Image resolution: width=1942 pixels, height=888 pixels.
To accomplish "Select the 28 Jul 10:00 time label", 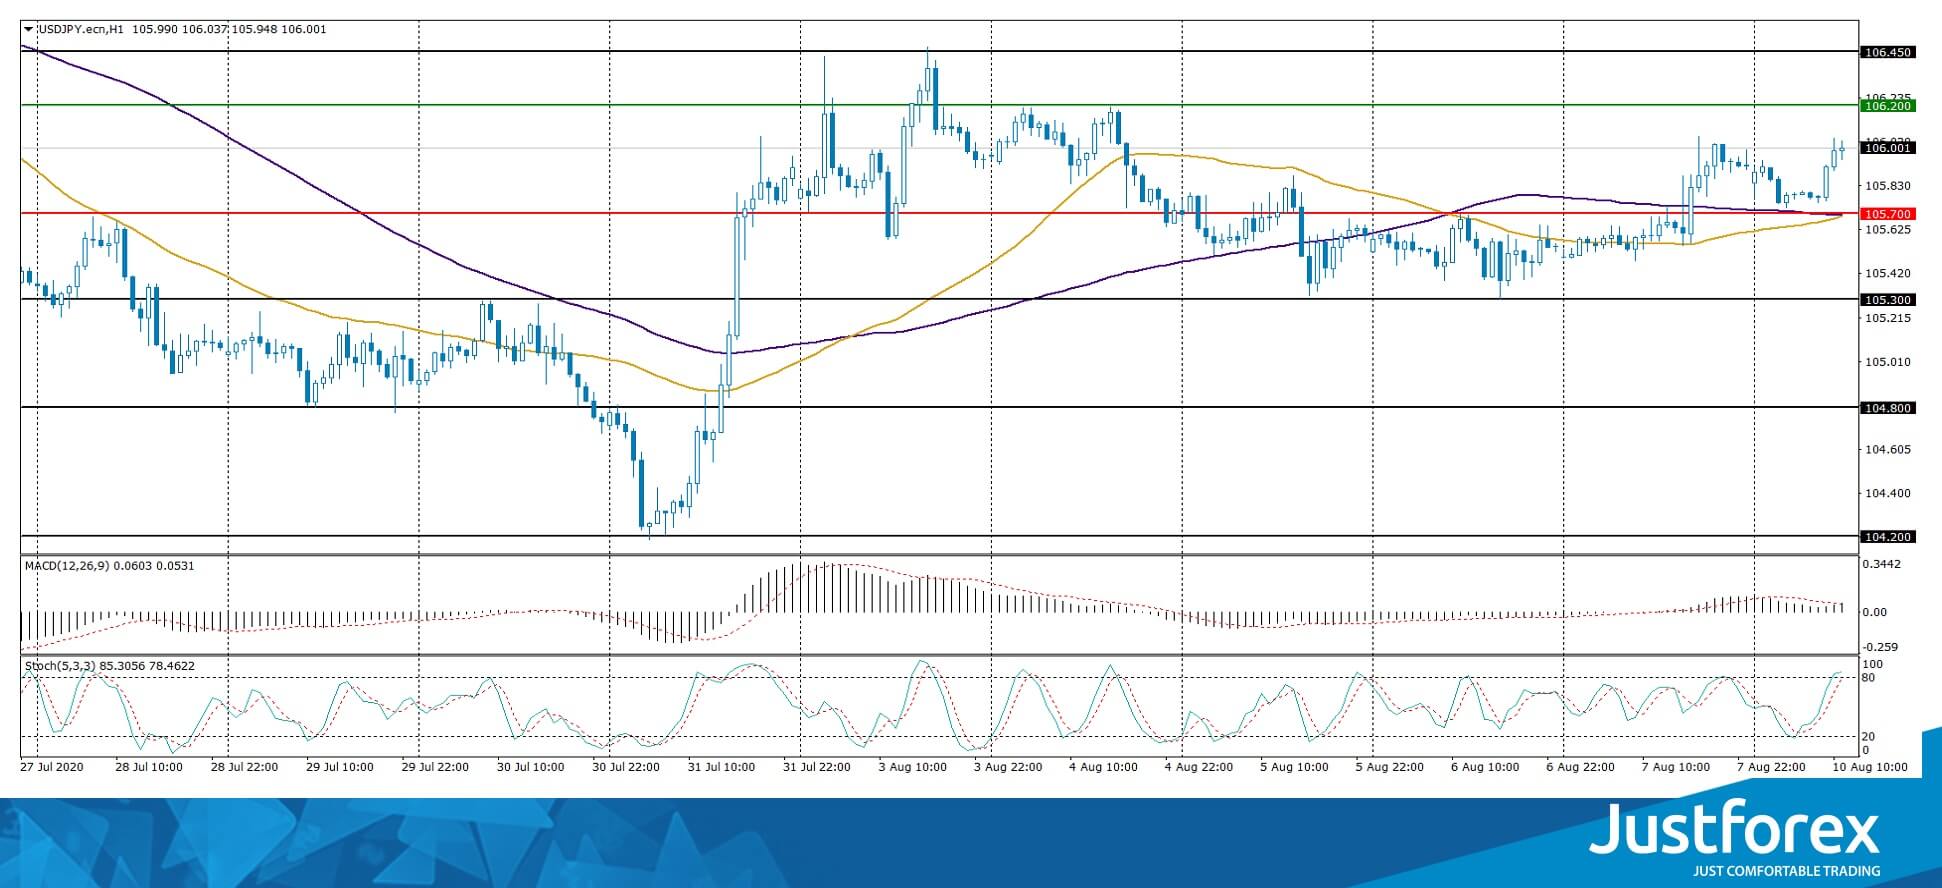I will (149, 768).
